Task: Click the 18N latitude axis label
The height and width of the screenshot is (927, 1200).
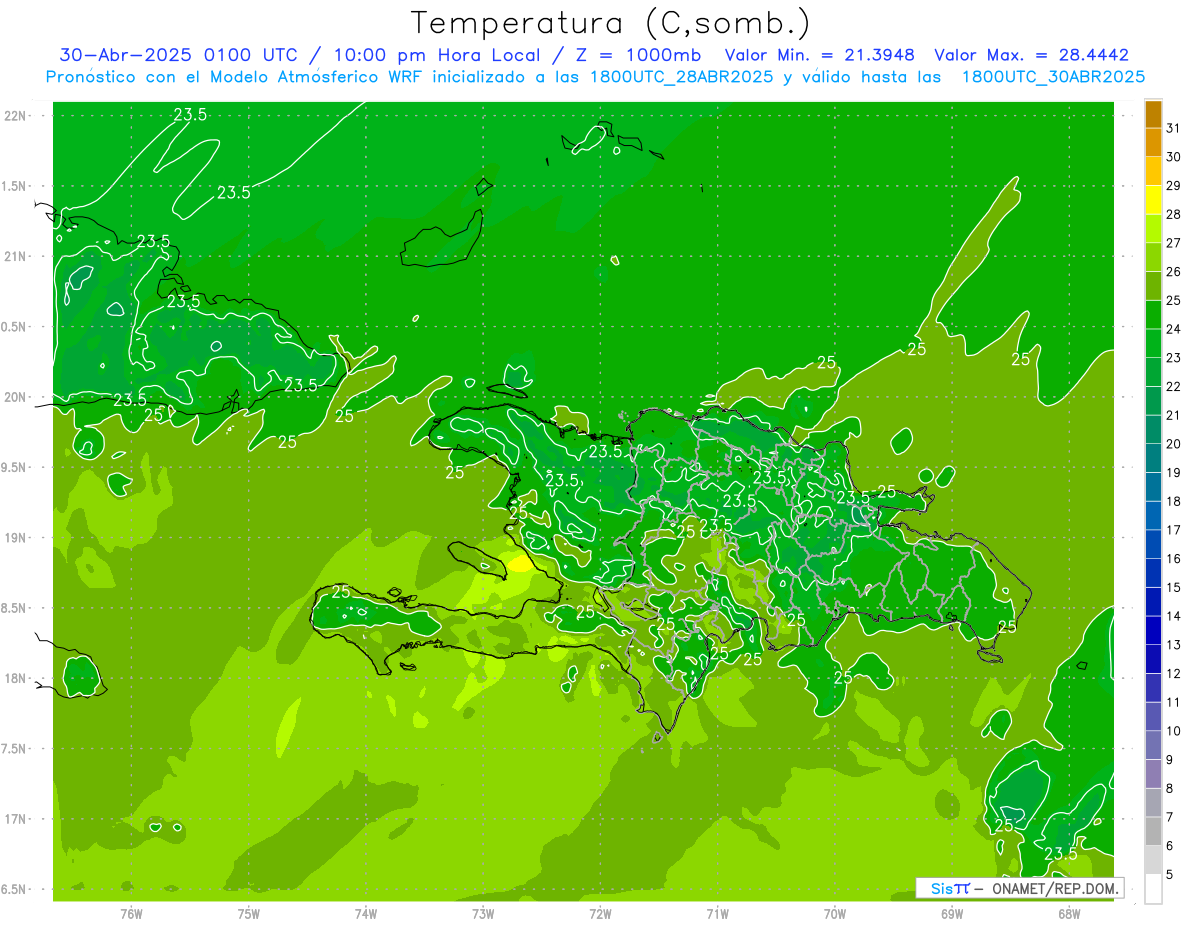Action: click(14, 678)
